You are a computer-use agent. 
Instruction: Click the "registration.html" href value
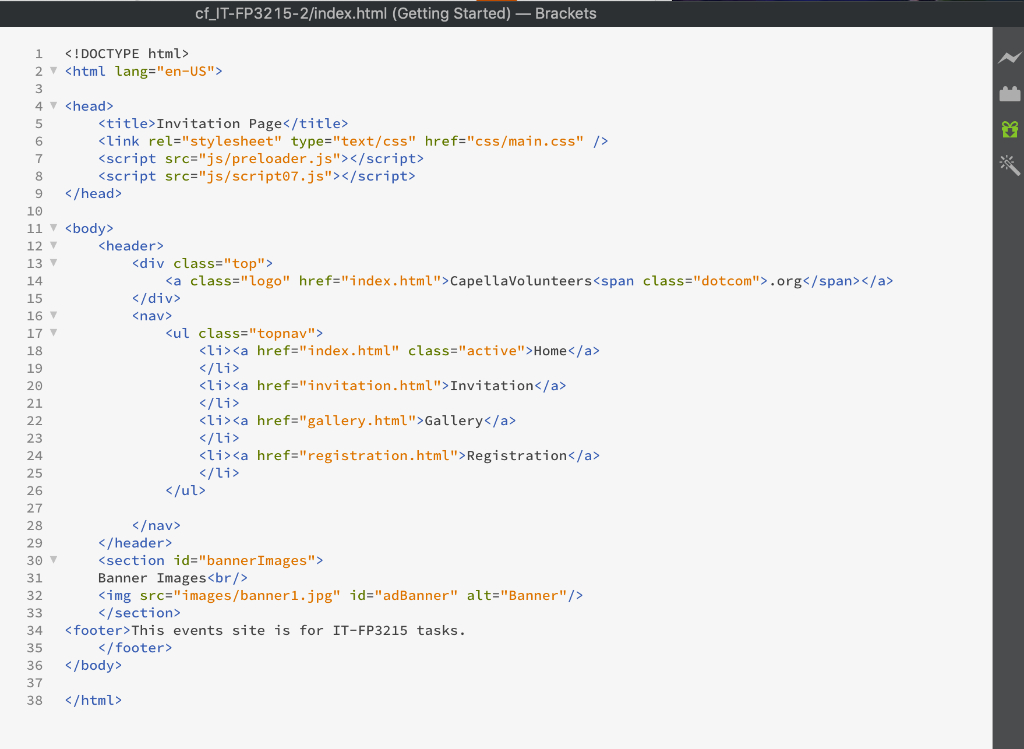pos(378,456)
